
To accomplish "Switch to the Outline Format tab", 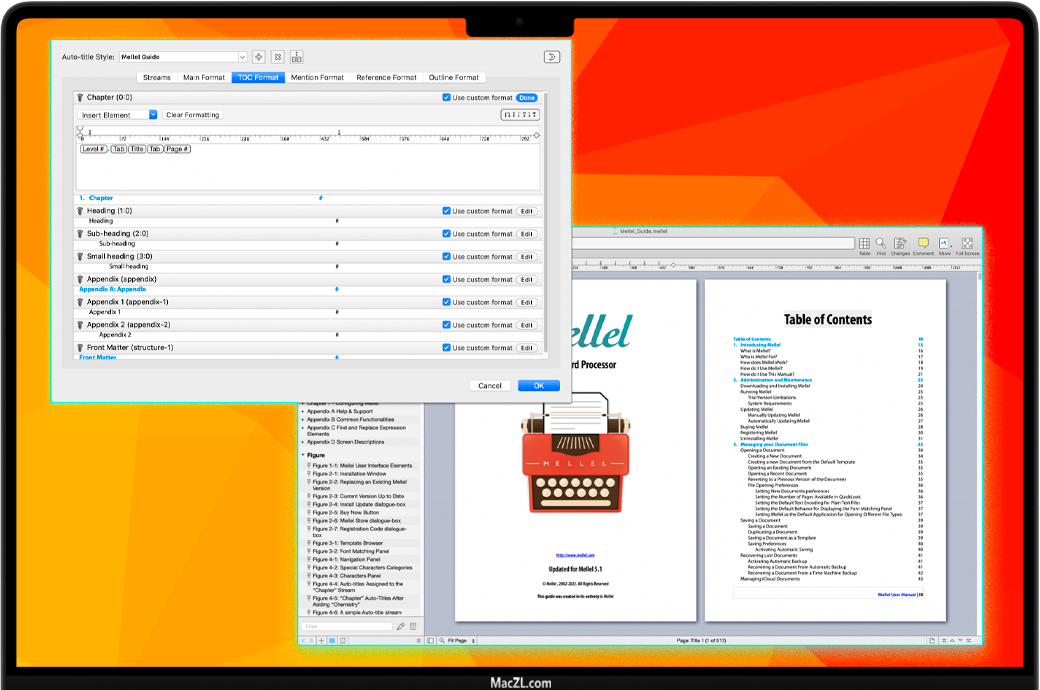I will 454,77.
